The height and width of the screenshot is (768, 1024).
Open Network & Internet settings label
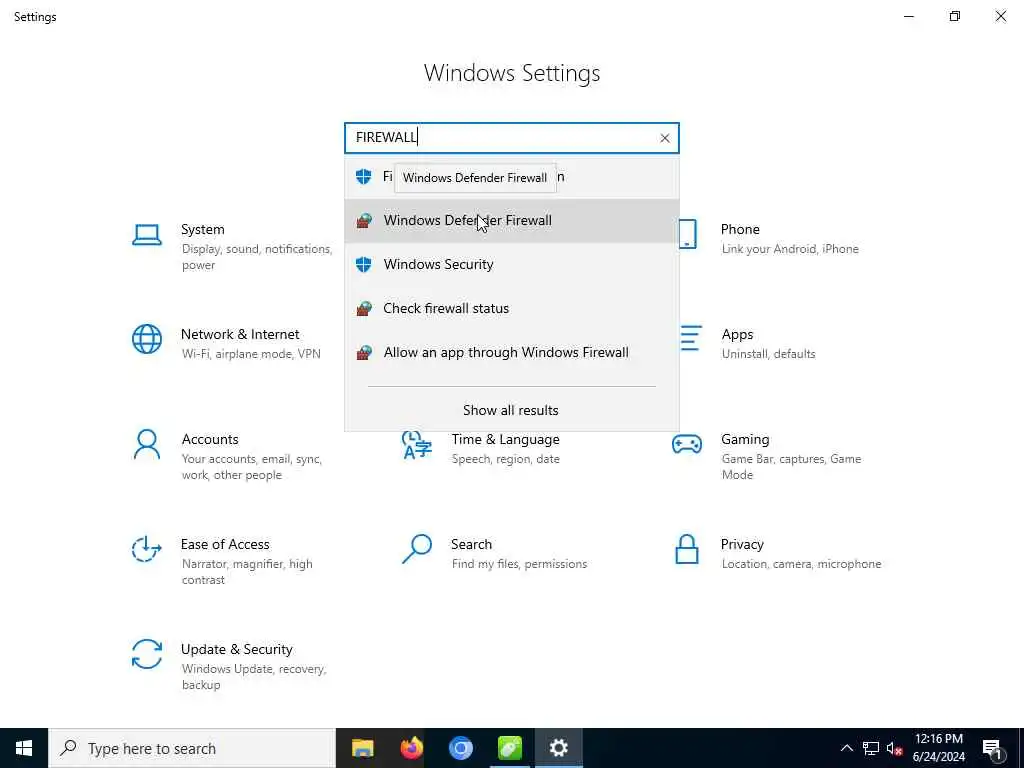(240, 334)
